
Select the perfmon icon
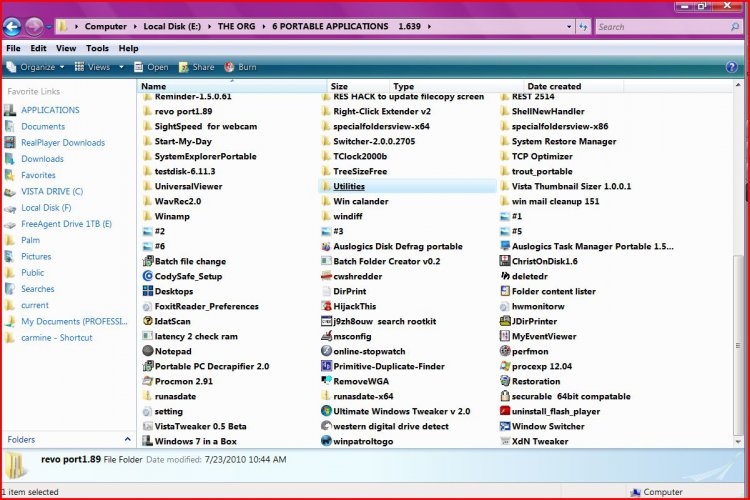click(x=505, y=351)
